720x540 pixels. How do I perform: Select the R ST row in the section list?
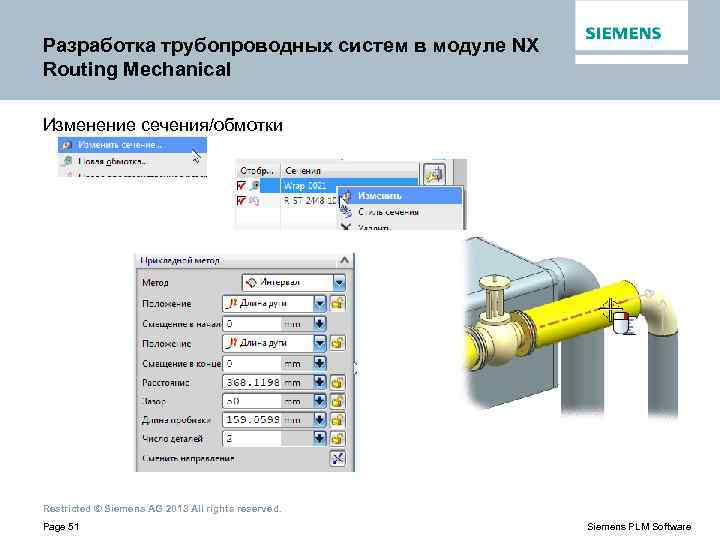310,201
